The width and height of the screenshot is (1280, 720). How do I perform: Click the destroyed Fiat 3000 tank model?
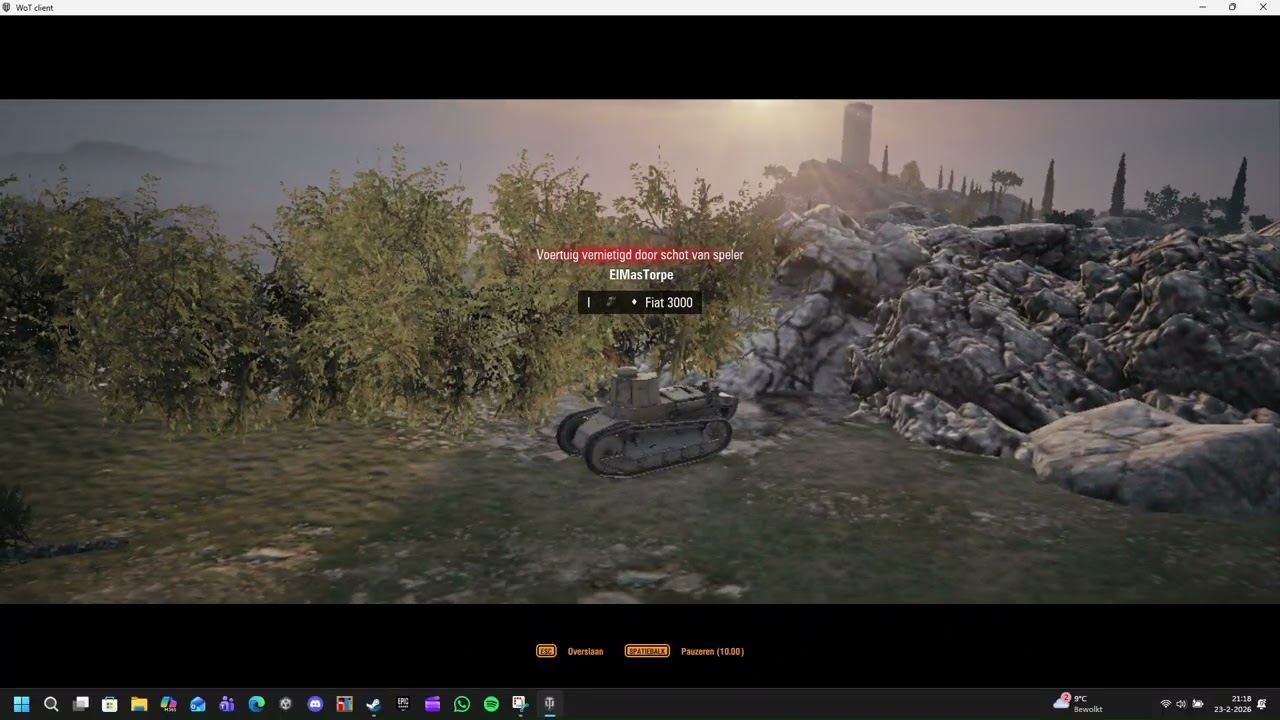click(x=646, y=421)
